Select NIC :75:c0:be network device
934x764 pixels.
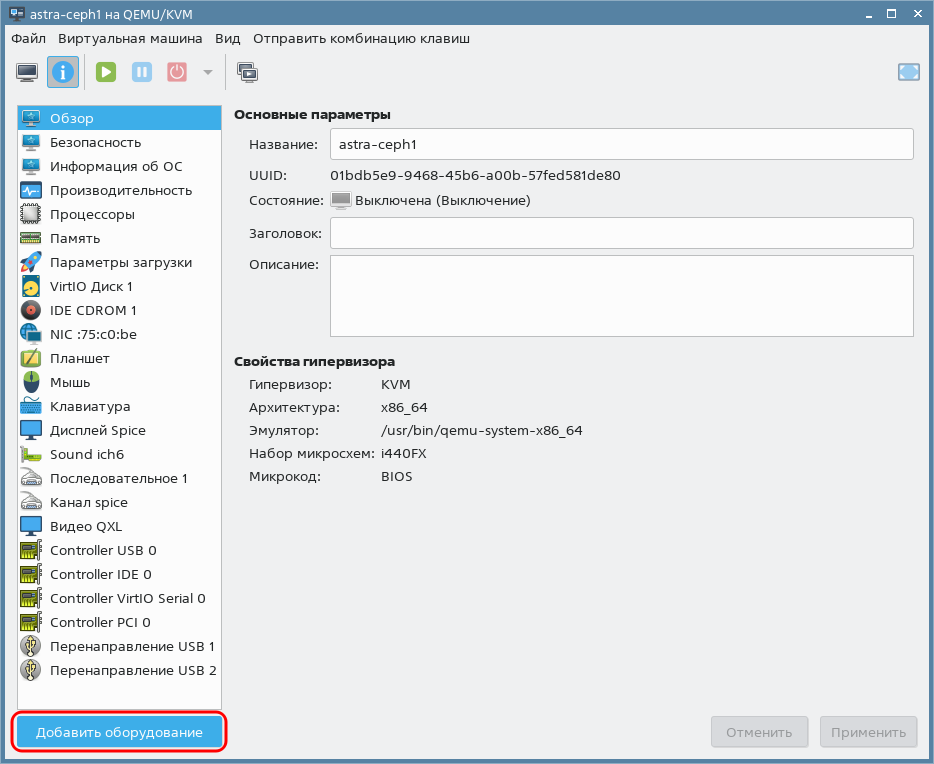[x=93, y=334]
